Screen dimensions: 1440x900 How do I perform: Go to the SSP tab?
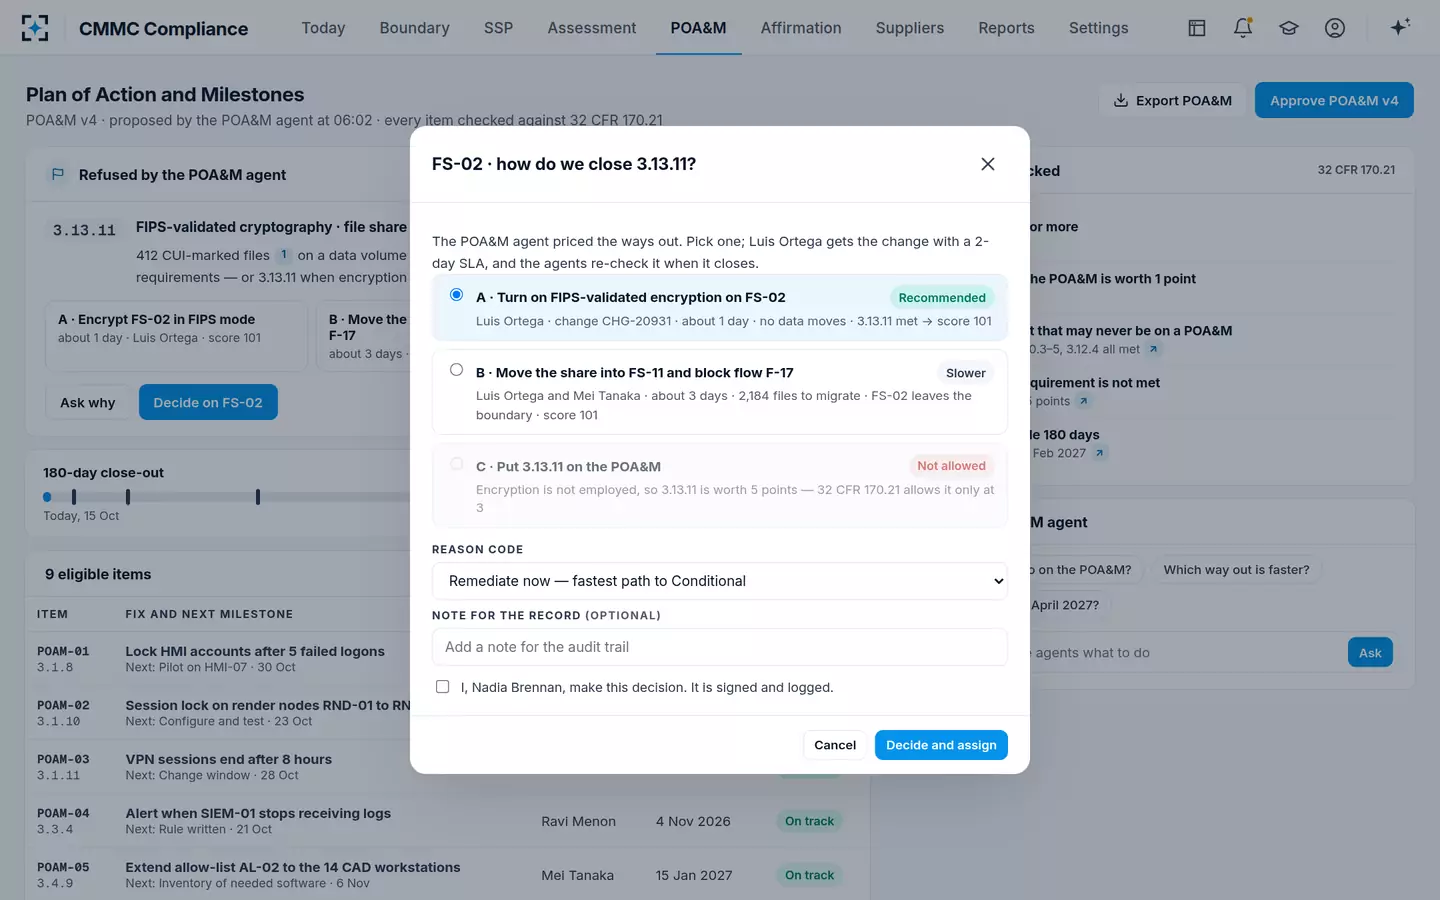click(x=498, y=28)
